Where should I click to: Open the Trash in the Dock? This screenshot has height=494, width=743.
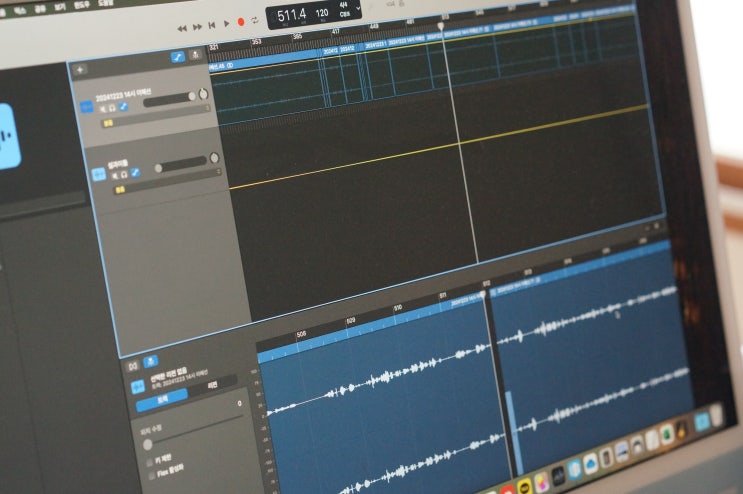point(716,415)
